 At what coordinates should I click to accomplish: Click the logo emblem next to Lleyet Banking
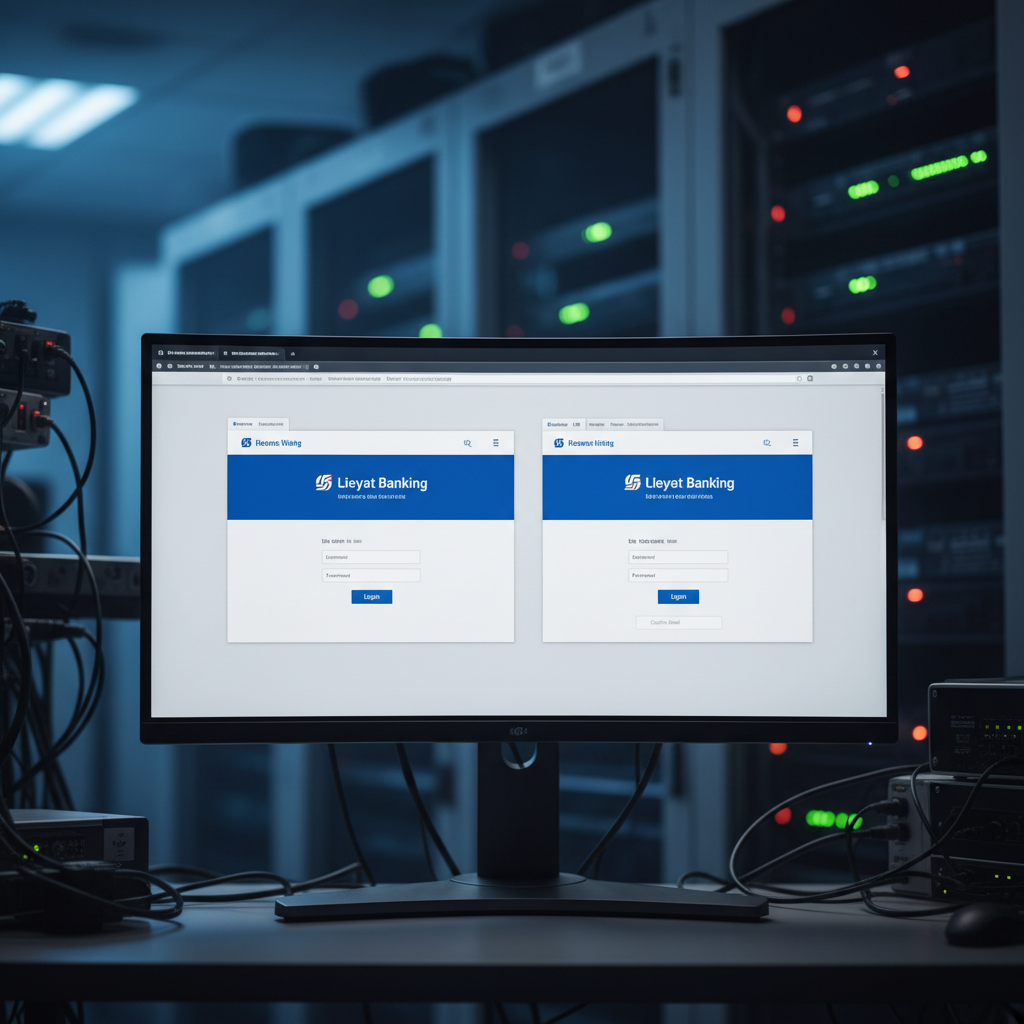tap(632, 483)
